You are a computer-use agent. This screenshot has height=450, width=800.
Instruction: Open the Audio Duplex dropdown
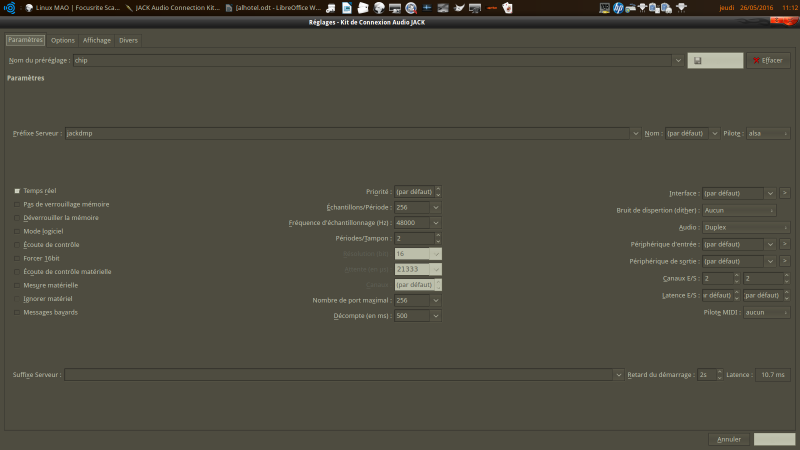point(746,227)
